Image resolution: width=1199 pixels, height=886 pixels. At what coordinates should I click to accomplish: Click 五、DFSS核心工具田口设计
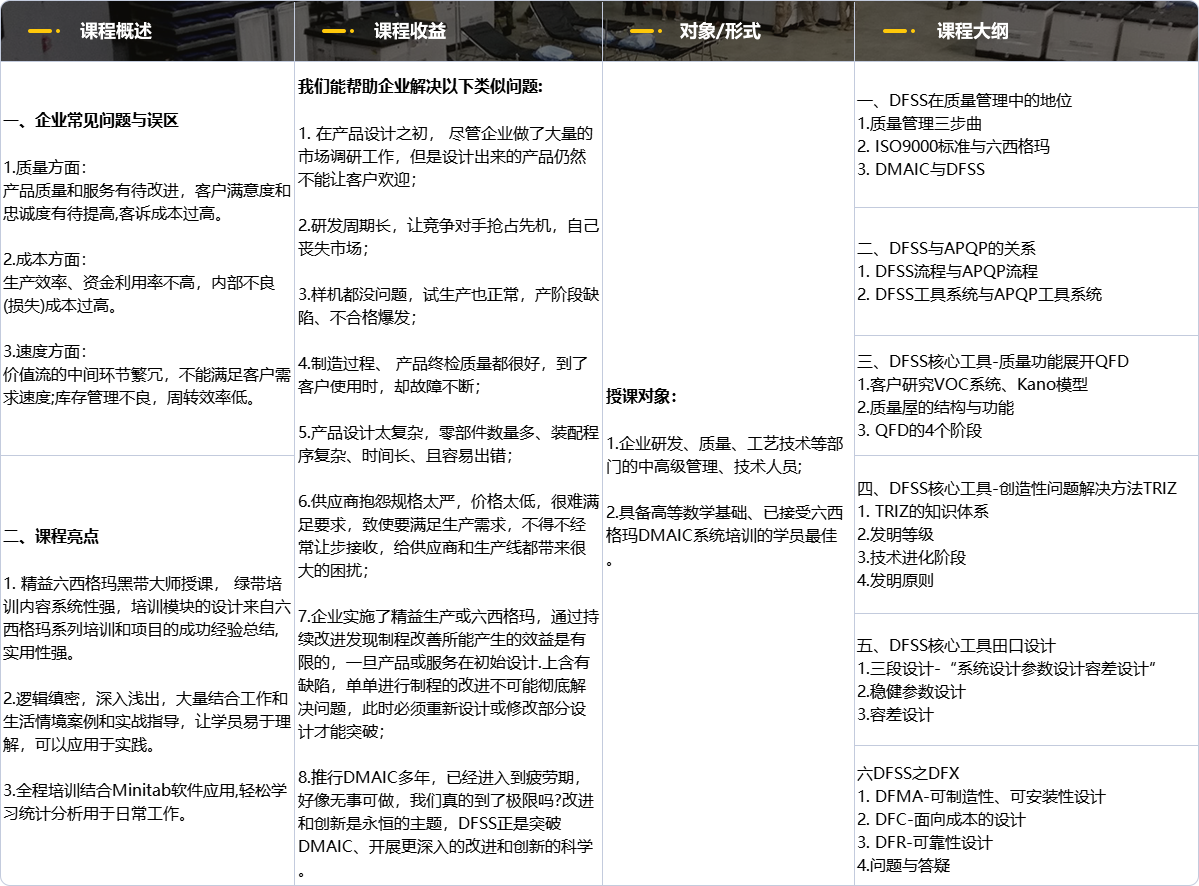coord(956,645)
